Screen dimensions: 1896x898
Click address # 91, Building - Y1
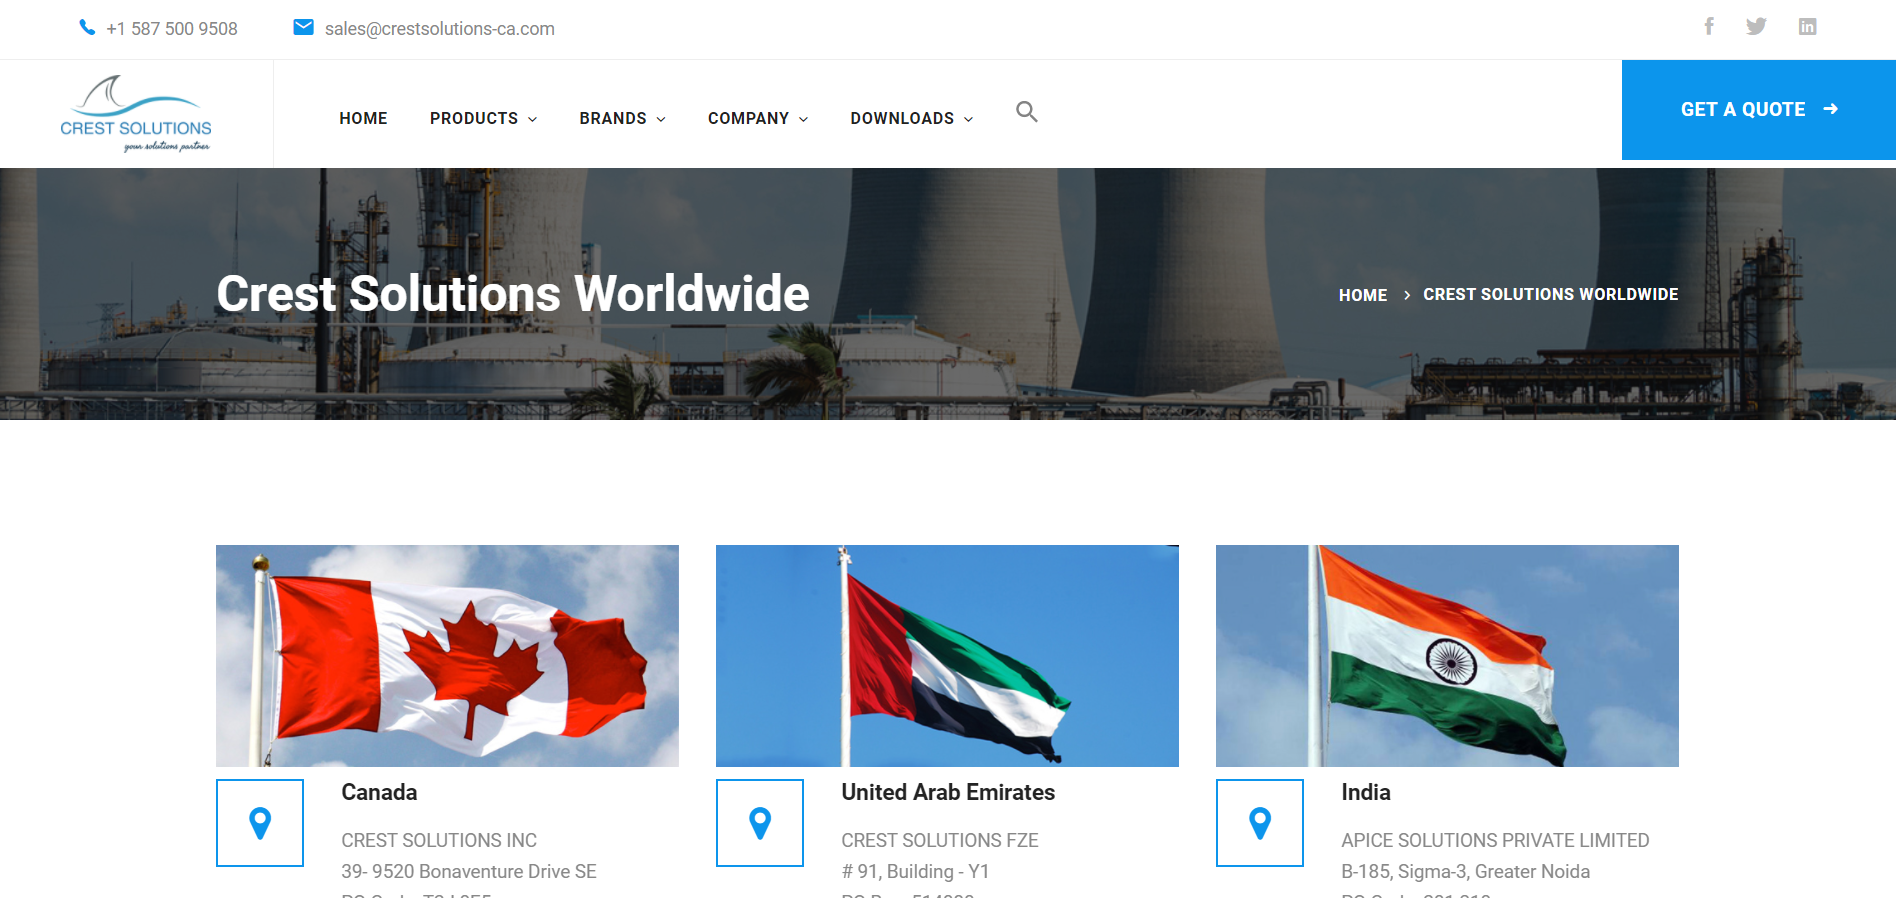click(915, 872)
